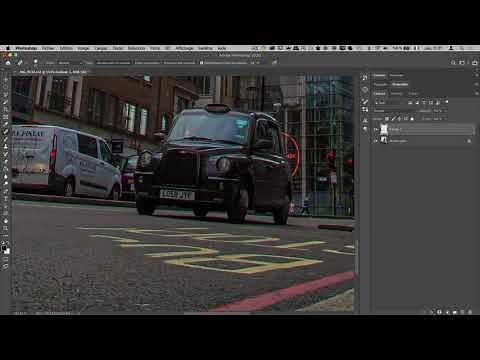This screenshot has height=360, width=480.
Task: Select the Pen tool
Action: point(6,191)
